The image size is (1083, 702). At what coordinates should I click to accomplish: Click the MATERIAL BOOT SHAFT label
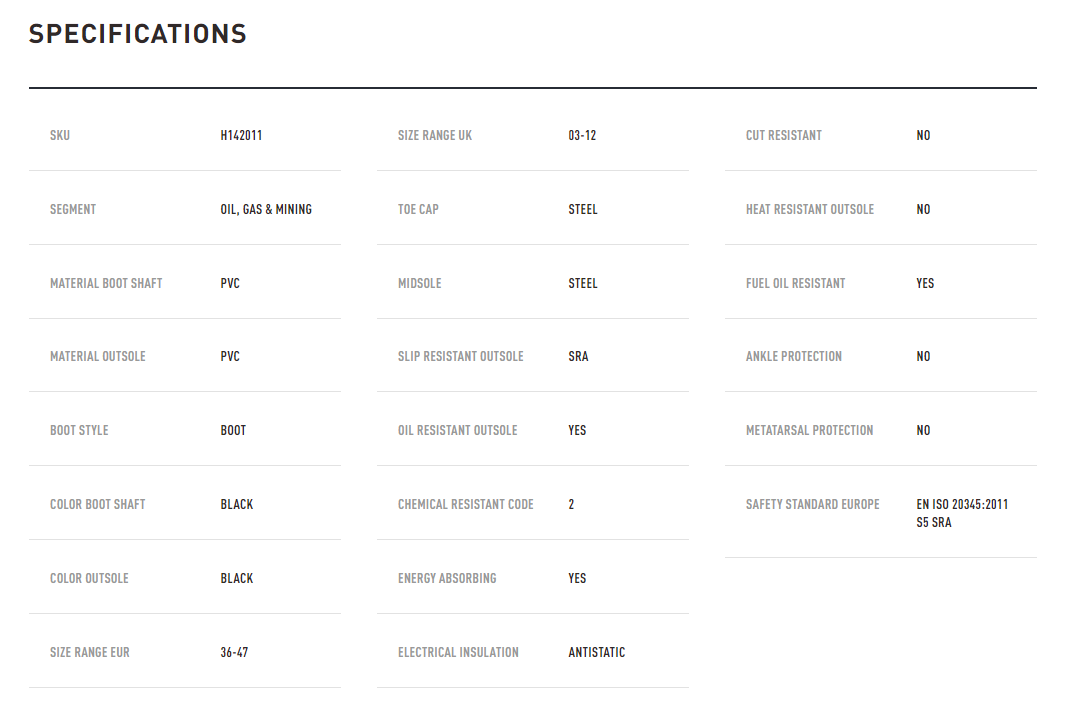(x=106, y=283)
